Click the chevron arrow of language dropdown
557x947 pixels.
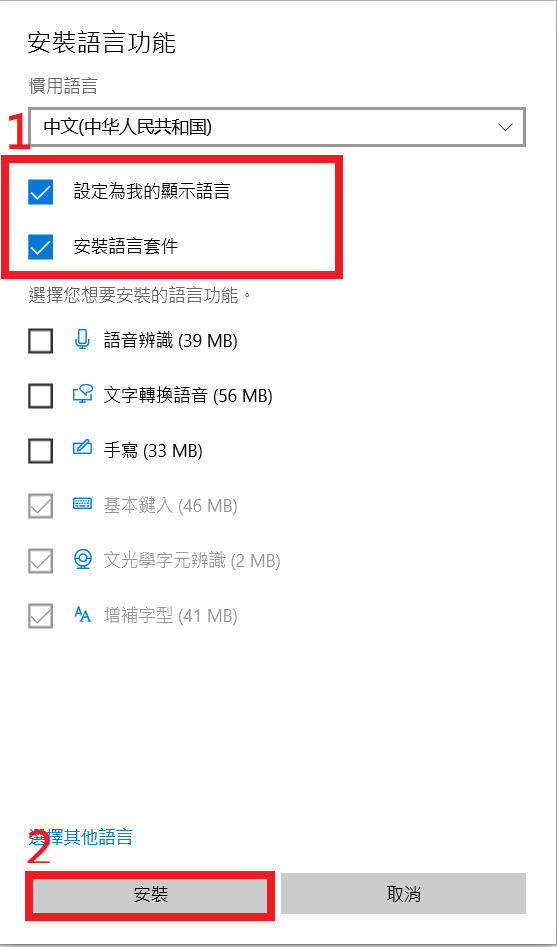(x=505, y=127)
